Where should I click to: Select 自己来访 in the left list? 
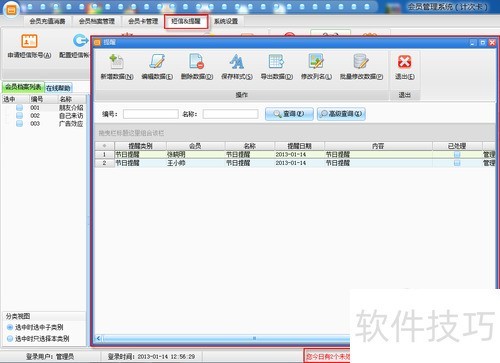(x=71, y=116)
